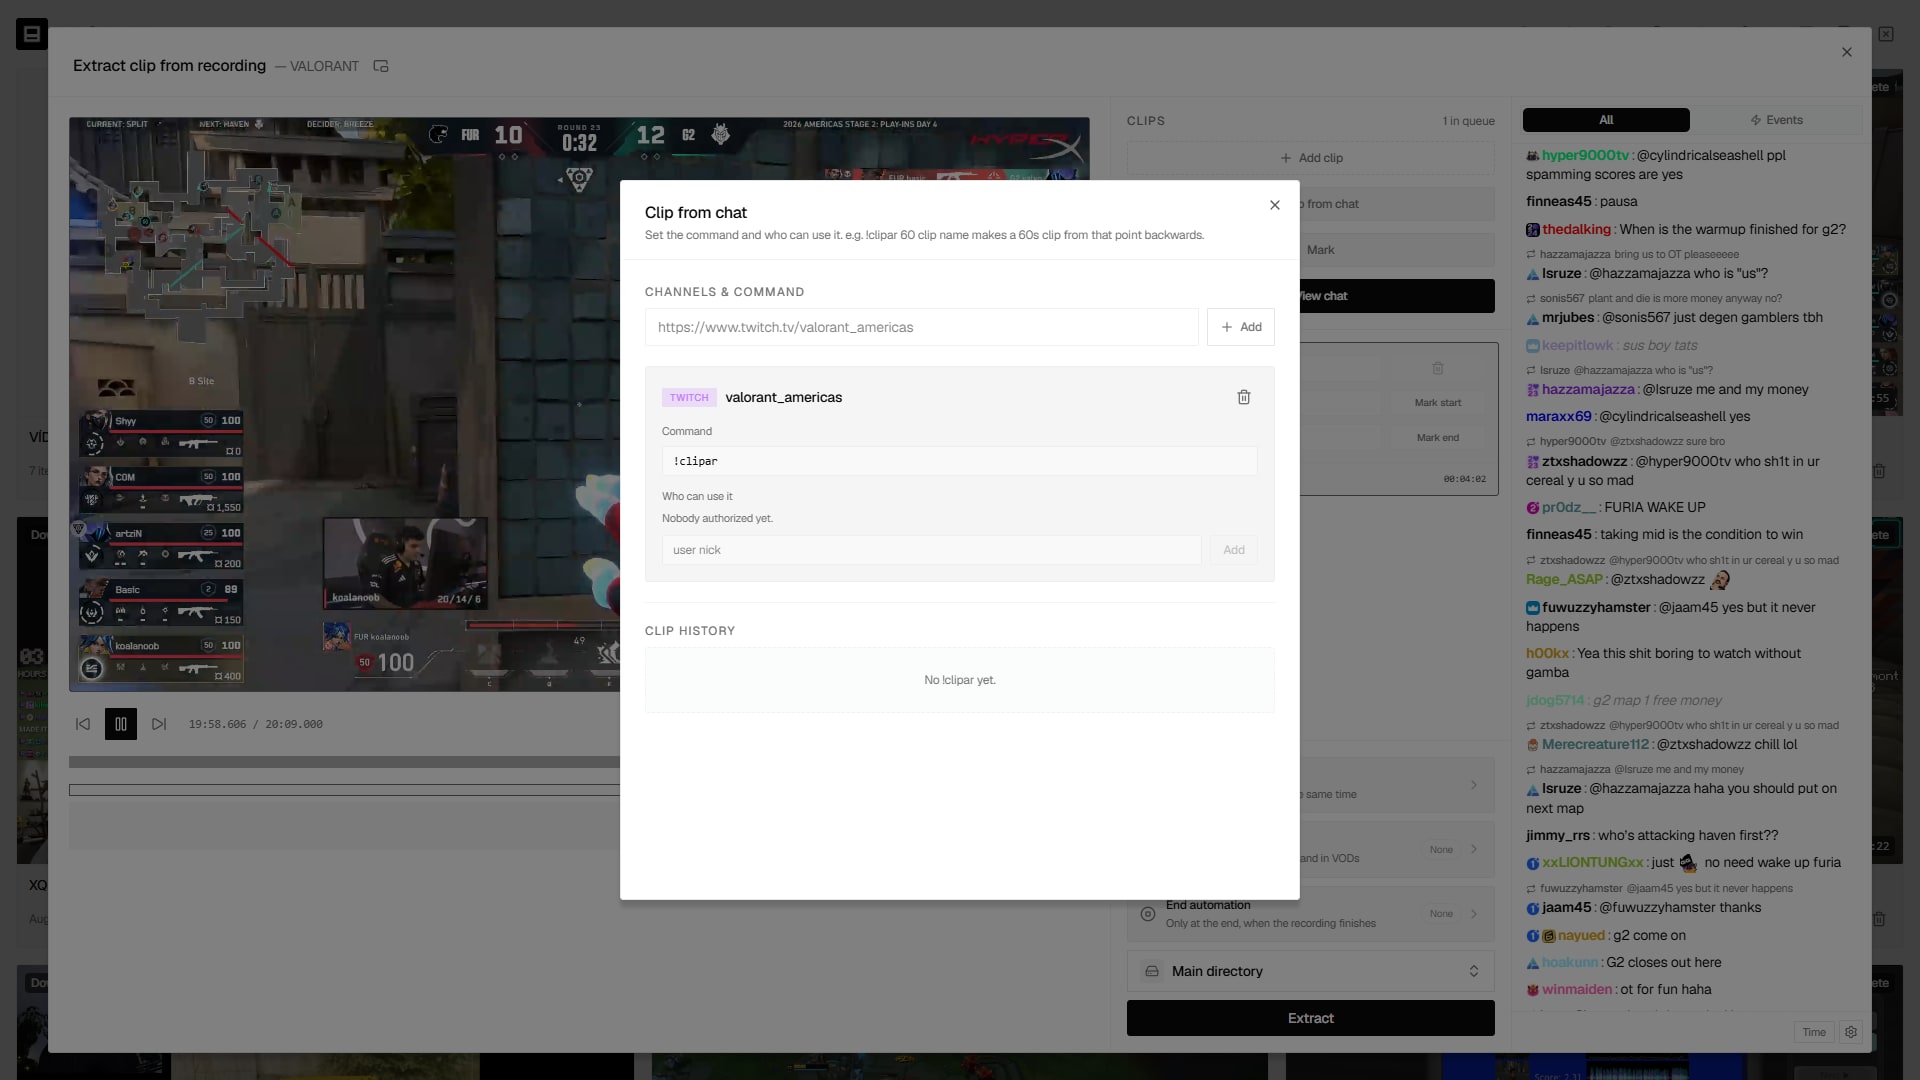
Task: Click the Mark start button
Action: 1438,403
